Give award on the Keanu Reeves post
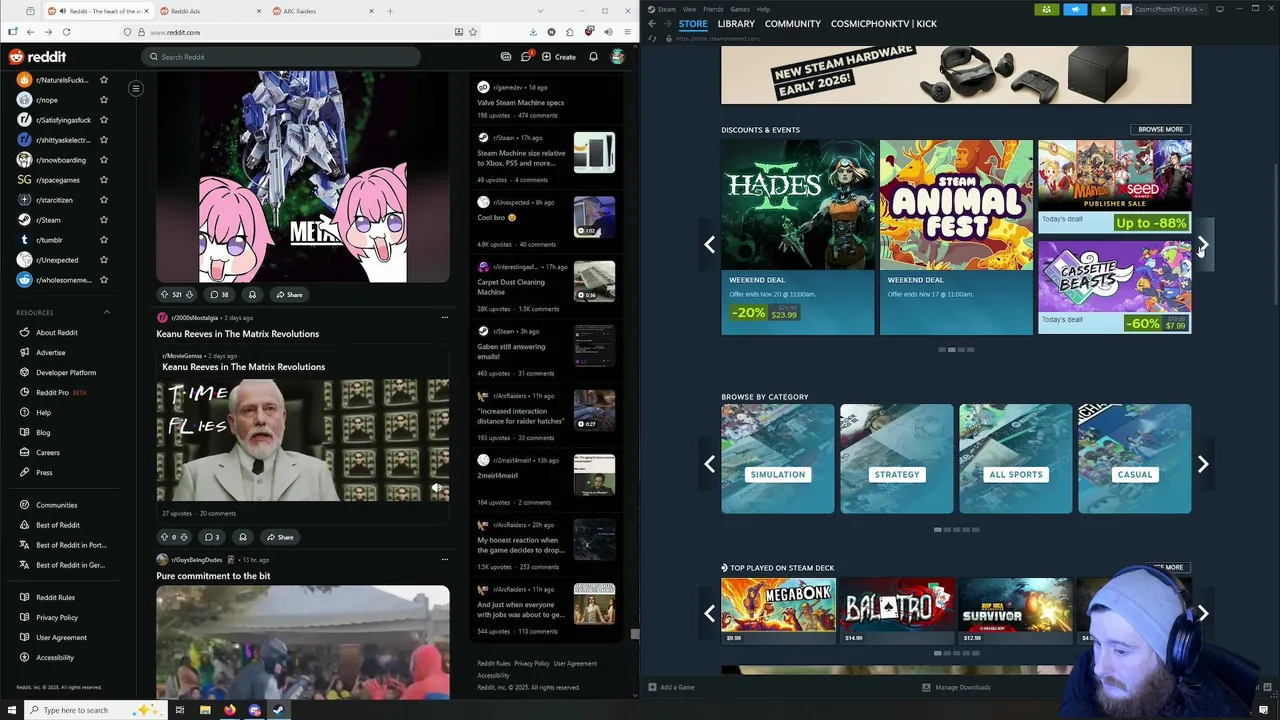This screenshot has height=720, width=1280. 242,537
